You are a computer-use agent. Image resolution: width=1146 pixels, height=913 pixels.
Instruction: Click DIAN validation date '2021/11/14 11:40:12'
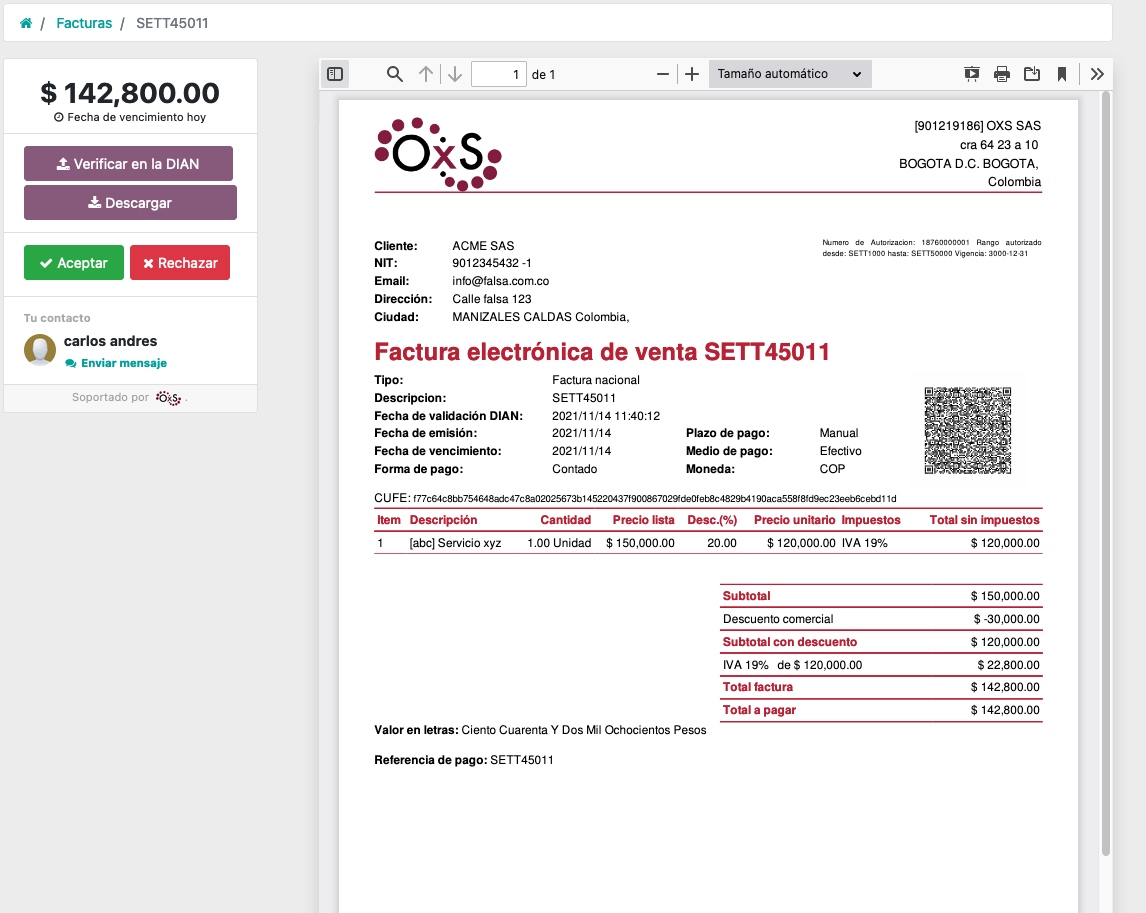click(606, 416)
